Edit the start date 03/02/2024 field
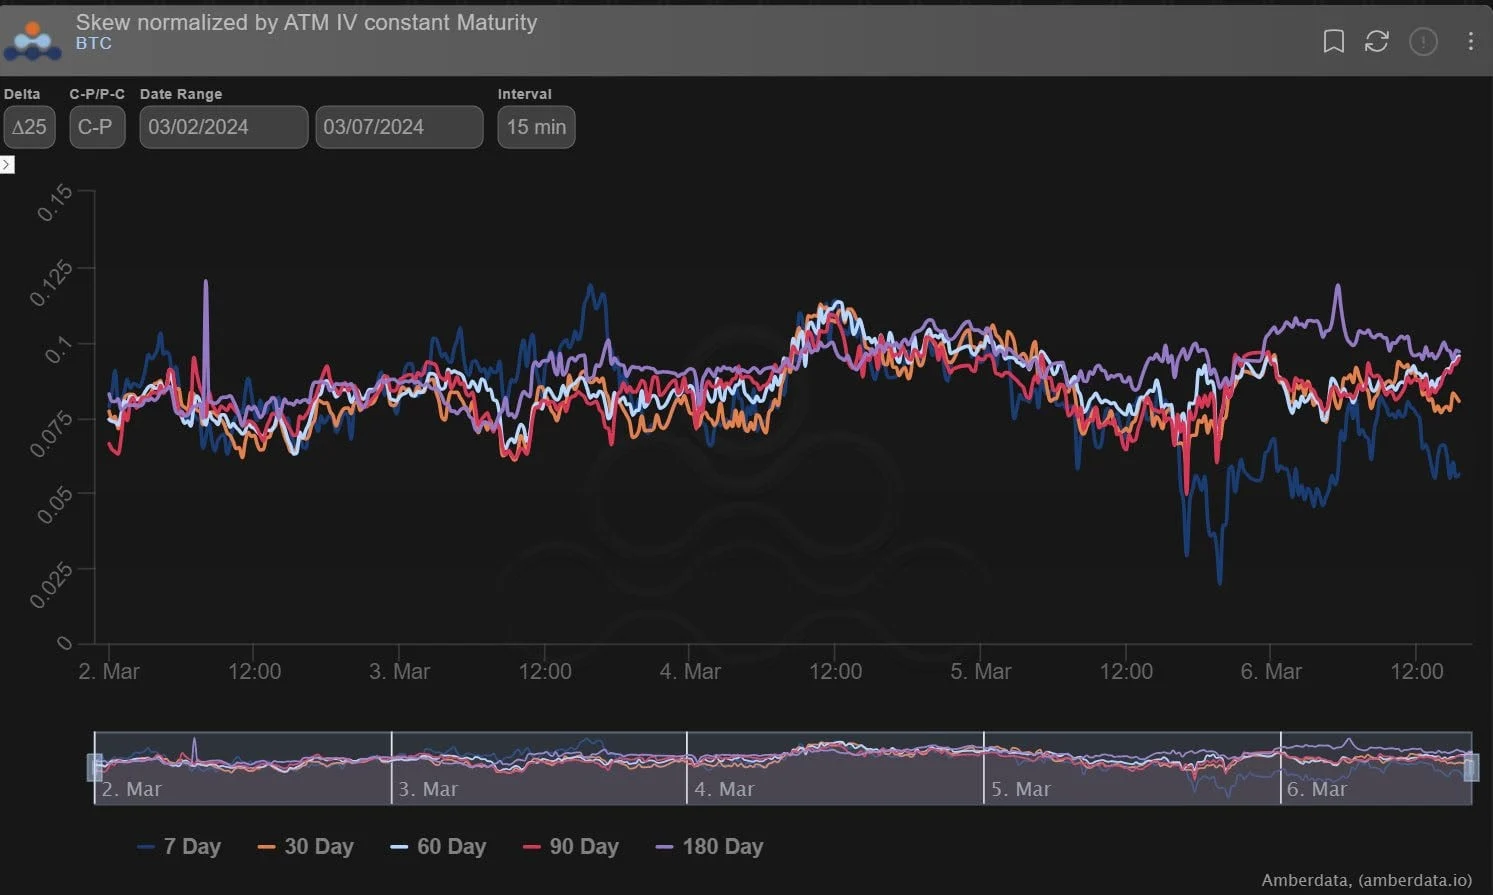 [x=224, y=127]
